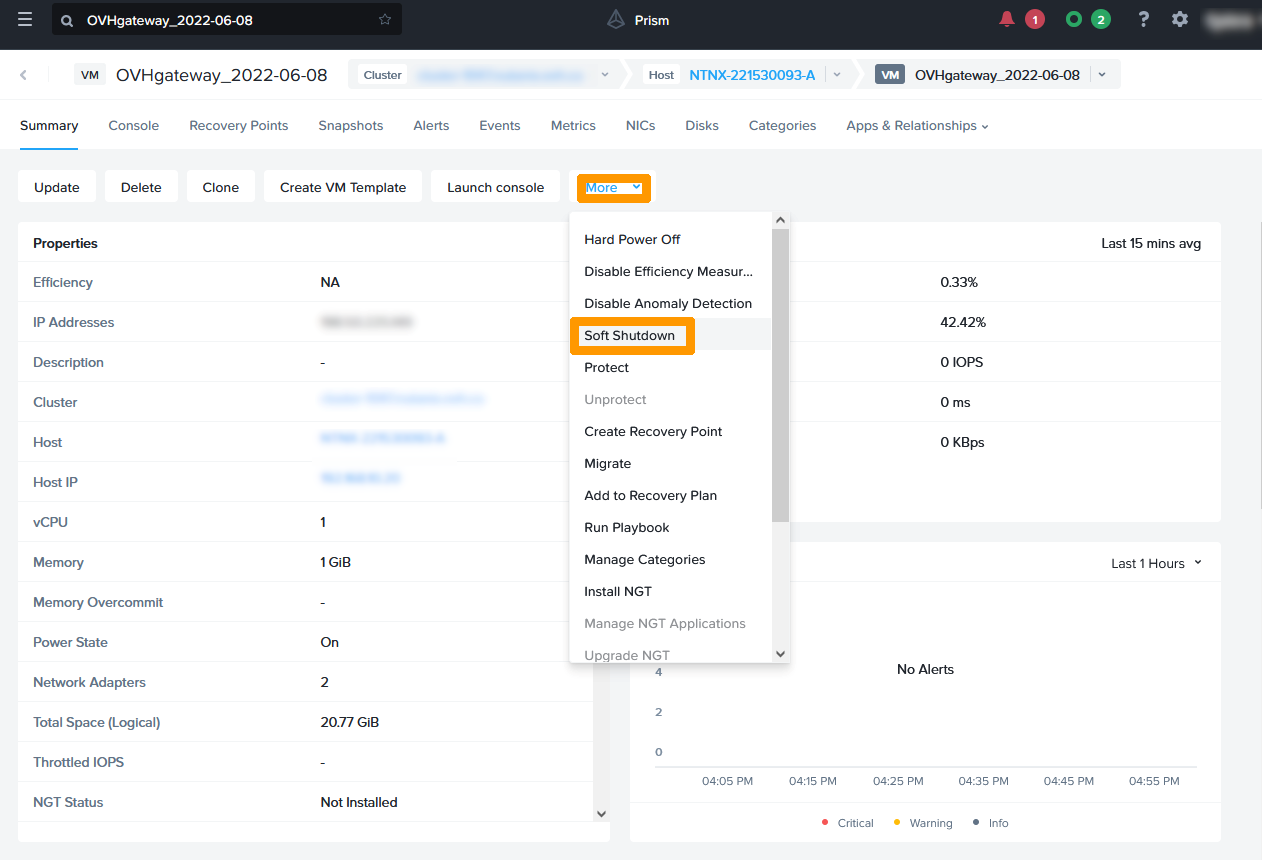
Task: Go back using the left arrow icon
Action: [23, 75]
